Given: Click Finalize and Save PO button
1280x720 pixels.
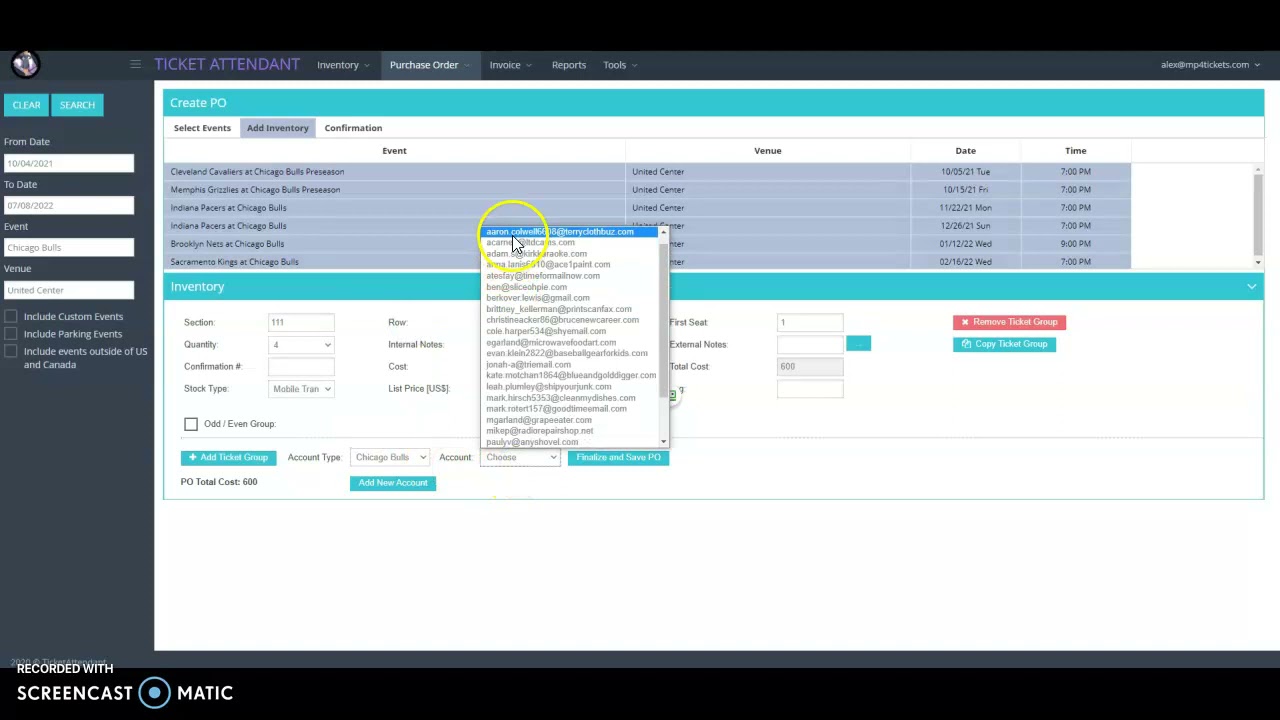Looking at the screenshot, I should 618,457.
